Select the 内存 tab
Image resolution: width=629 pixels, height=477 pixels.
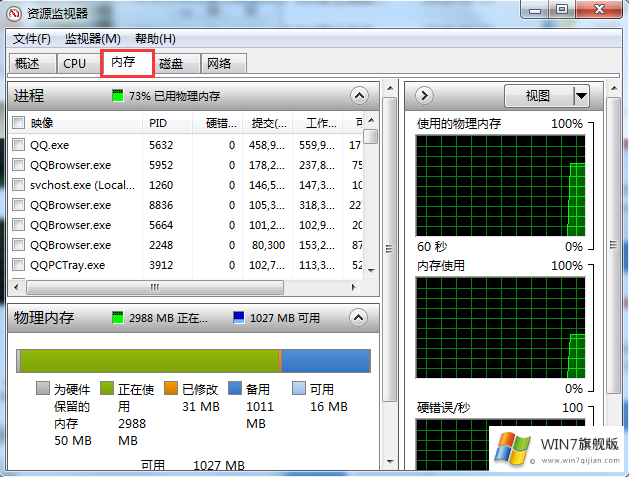pos(127,63)
